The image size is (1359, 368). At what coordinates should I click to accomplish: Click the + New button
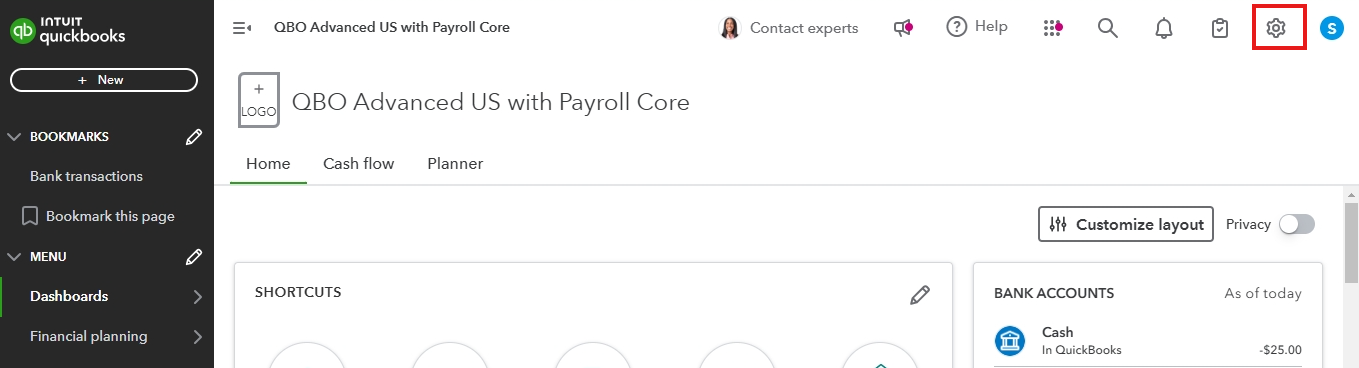(x=104, y=80)
